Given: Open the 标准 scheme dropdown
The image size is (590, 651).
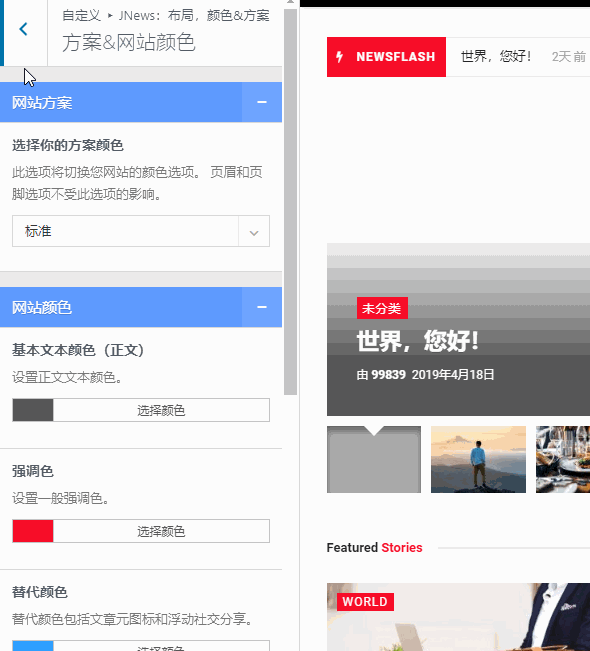Looking at the screenshot, I should [x=141, y=231].
